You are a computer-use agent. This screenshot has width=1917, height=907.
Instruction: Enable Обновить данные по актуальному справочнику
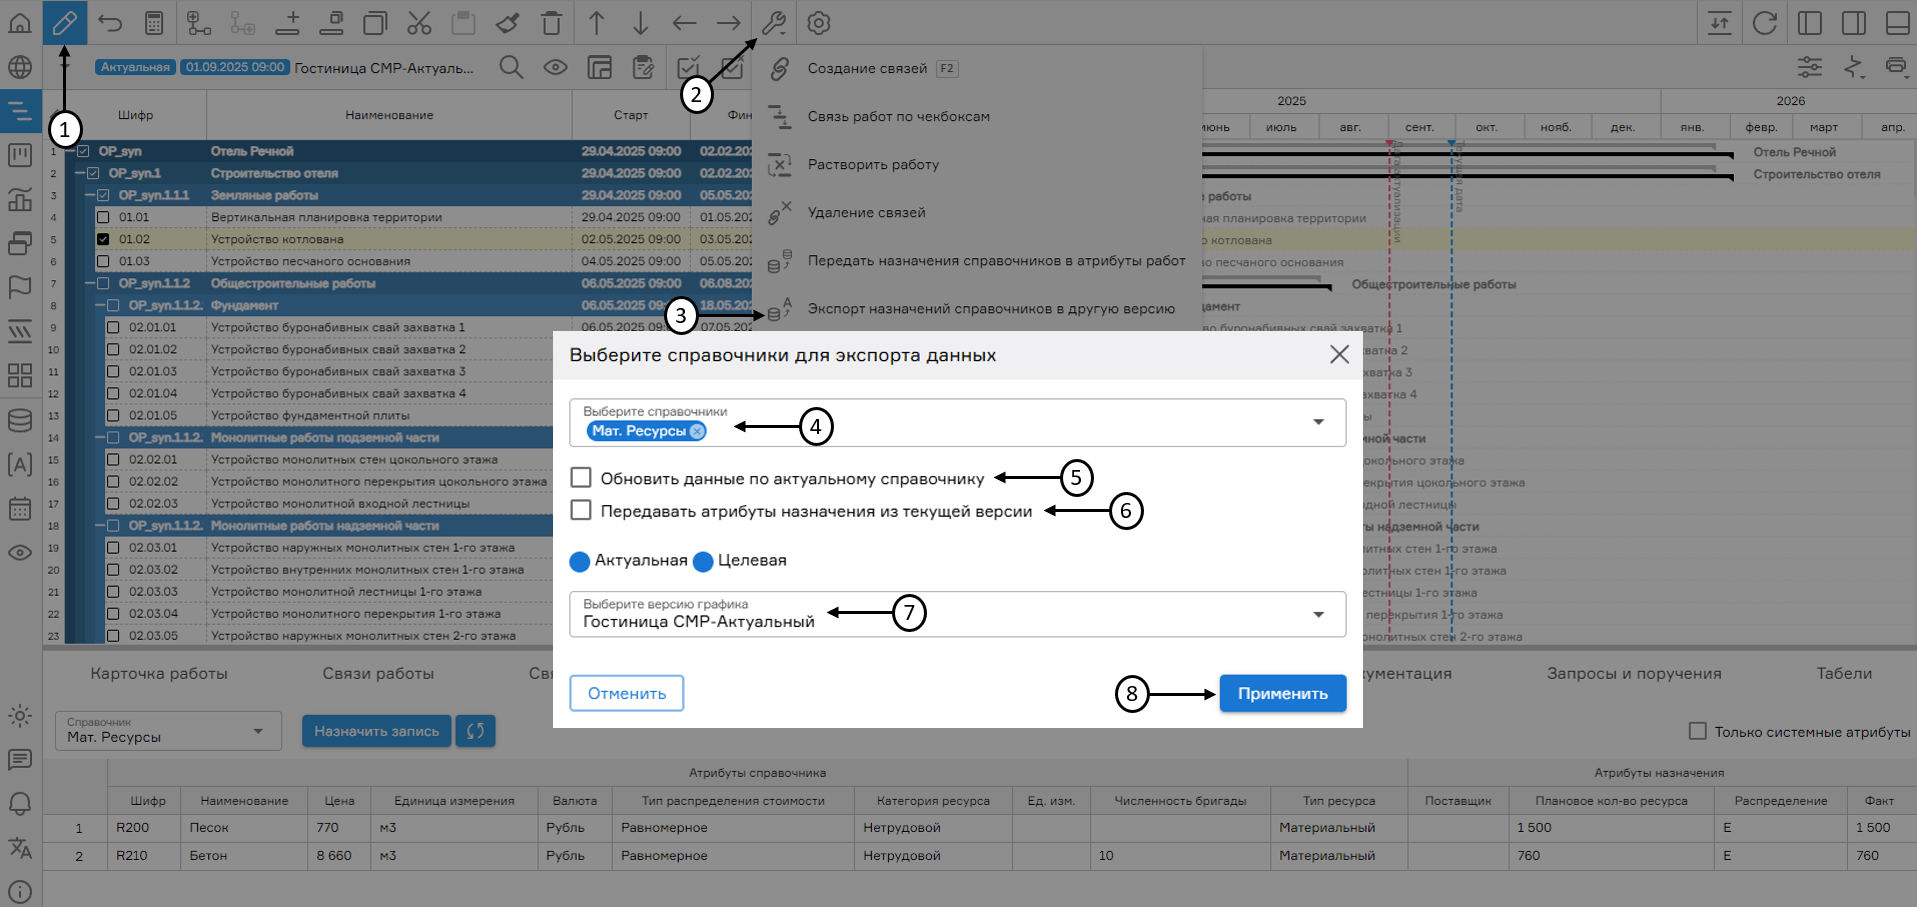pyautogui.click(x=581, y=477)
